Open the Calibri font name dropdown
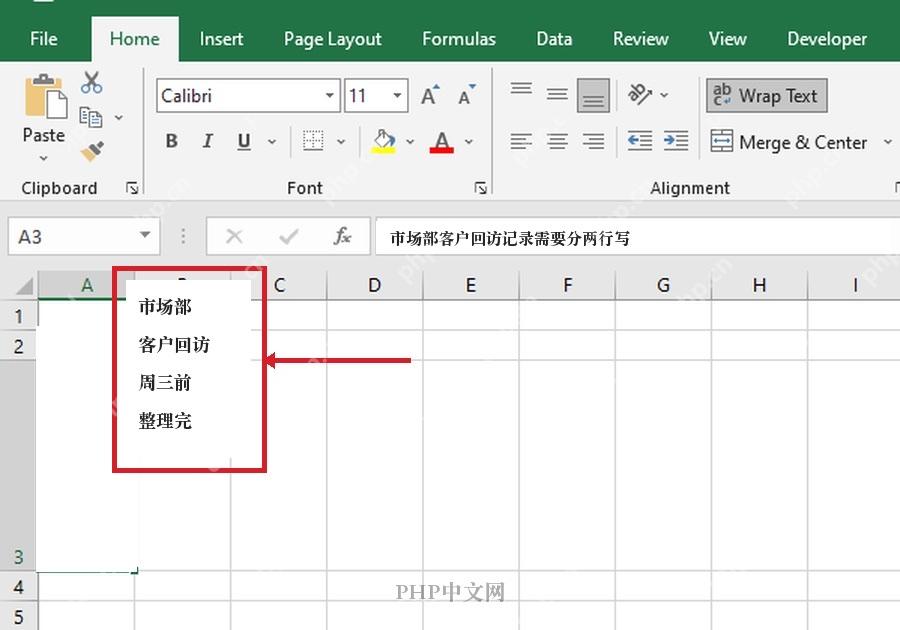The width and height of the screenshot is (900, 630). pos(329,95)
